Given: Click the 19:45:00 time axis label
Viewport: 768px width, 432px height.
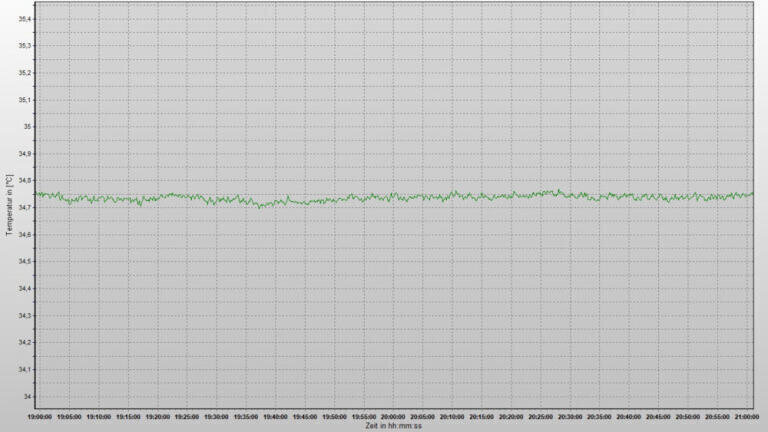Looking at the screenshot, I should (305, 417).
